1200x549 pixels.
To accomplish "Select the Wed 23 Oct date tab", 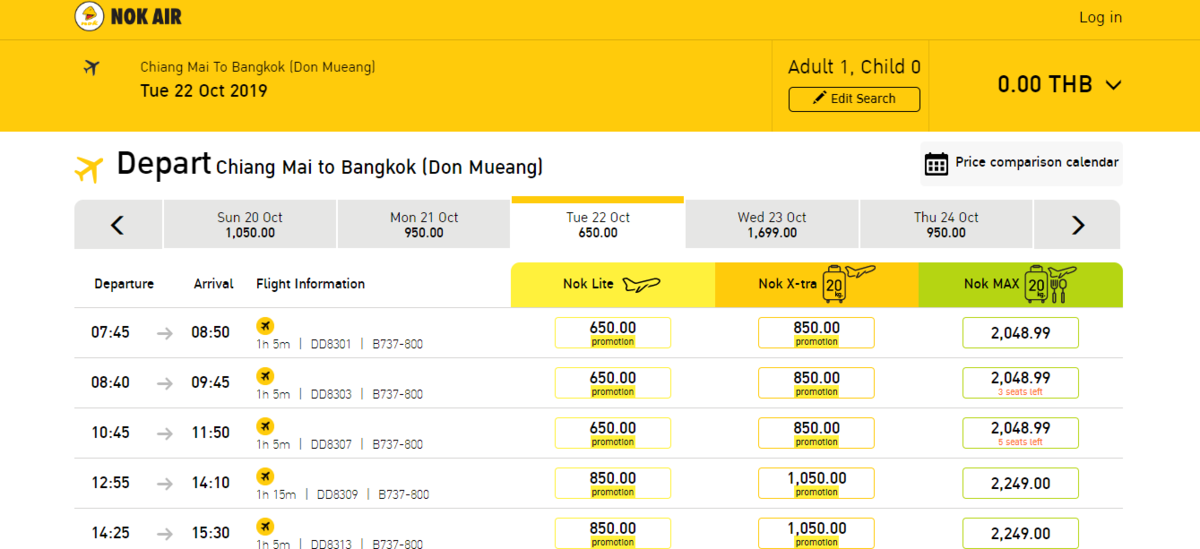I will coord(772,225).
